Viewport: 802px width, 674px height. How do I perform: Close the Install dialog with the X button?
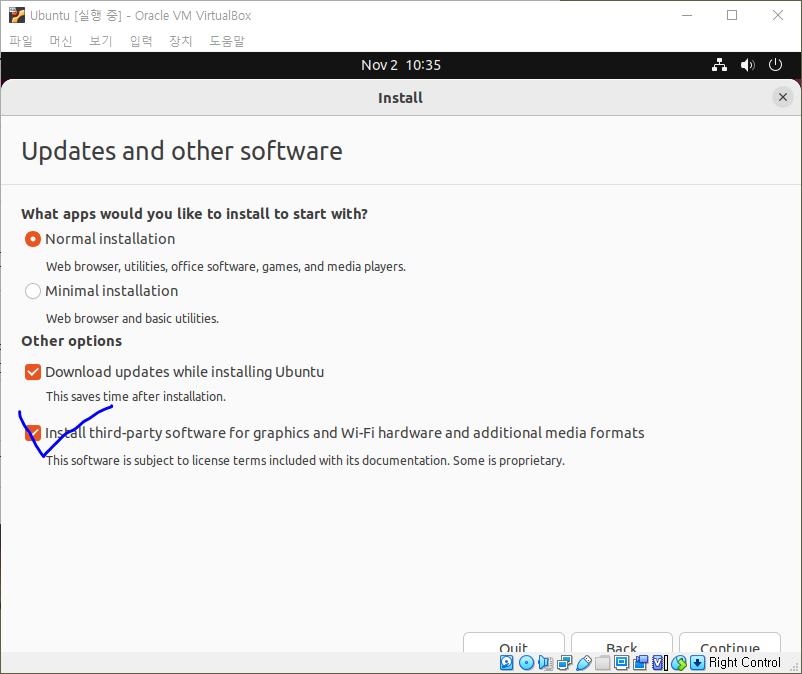click(783, 97)
